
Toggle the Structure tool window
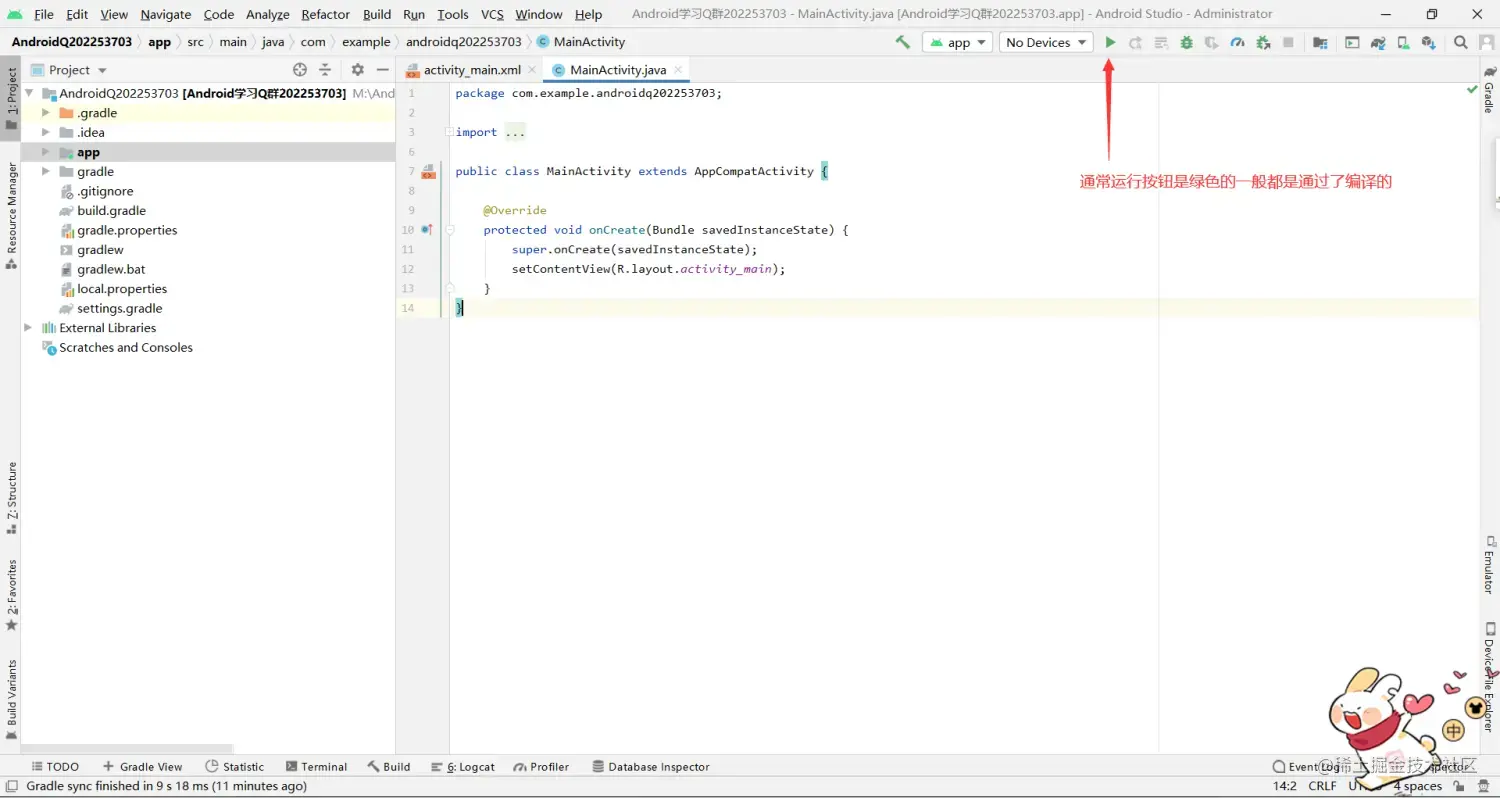11,497
